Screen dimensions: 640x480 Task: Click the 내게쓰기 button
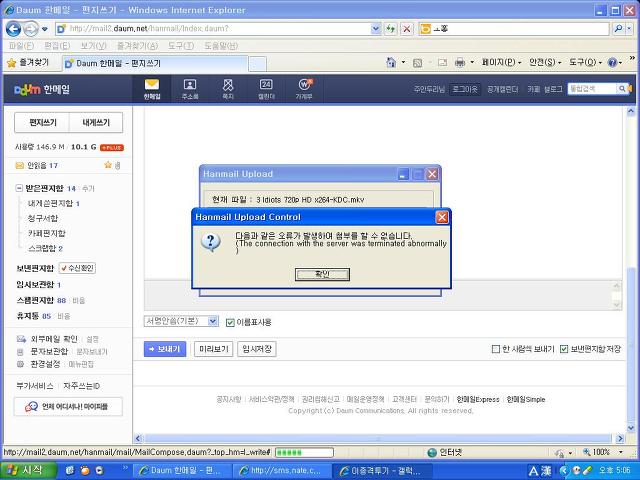click(96, 122)
